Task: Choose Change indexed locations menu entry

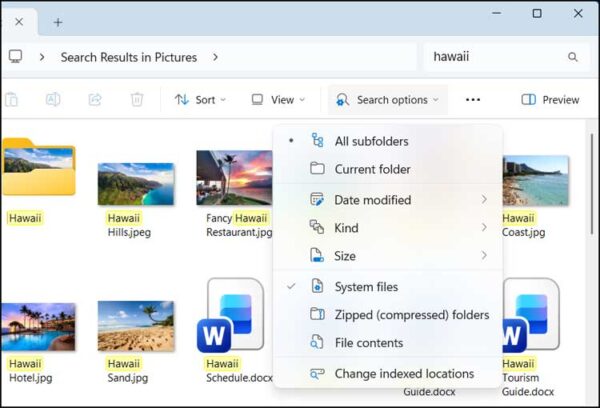Action: pyautogui.click(x=387, y=374)
